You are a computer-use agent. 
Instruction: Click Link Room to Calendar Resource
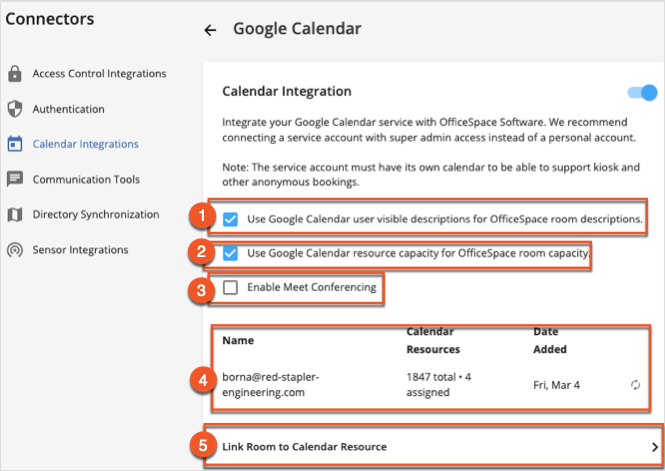point(304,446)
